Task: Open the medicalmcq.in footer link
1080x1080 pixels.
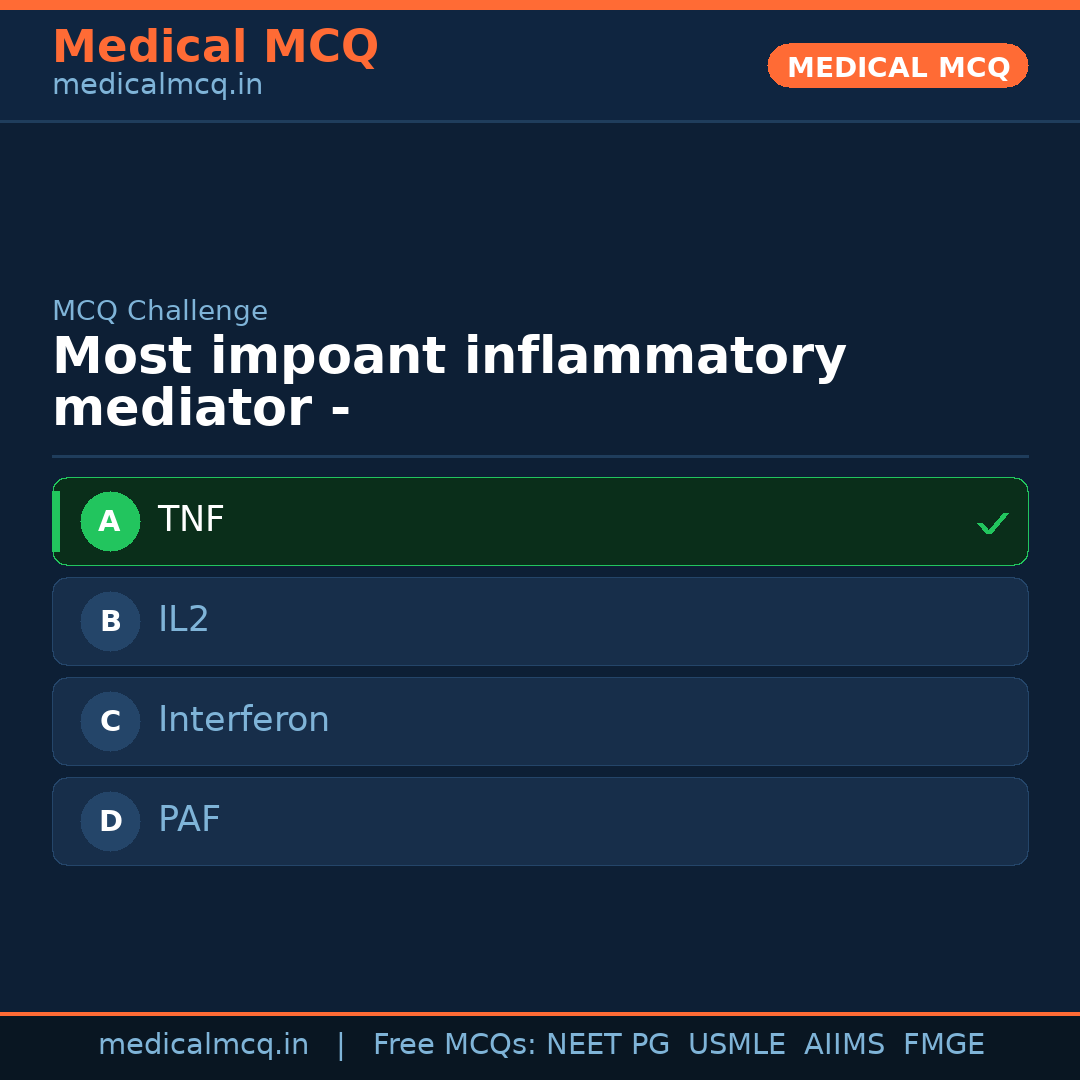Action: [203, 1045]
